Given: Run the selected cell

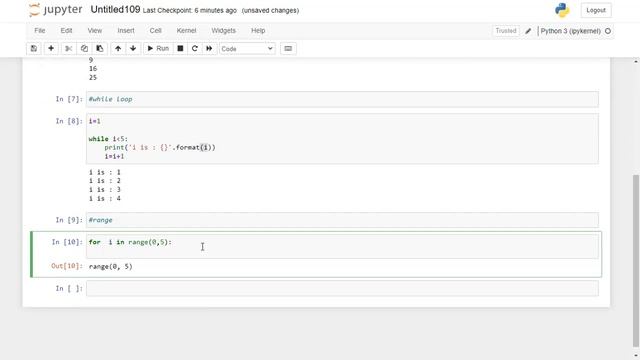Looking at the screenshot, I should tap(158, 49).
